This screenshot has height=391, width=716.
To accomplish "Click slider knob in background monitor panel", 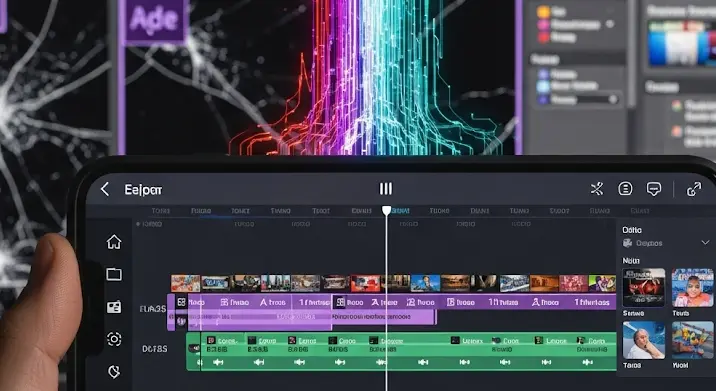I will click(x=613, y=99).
